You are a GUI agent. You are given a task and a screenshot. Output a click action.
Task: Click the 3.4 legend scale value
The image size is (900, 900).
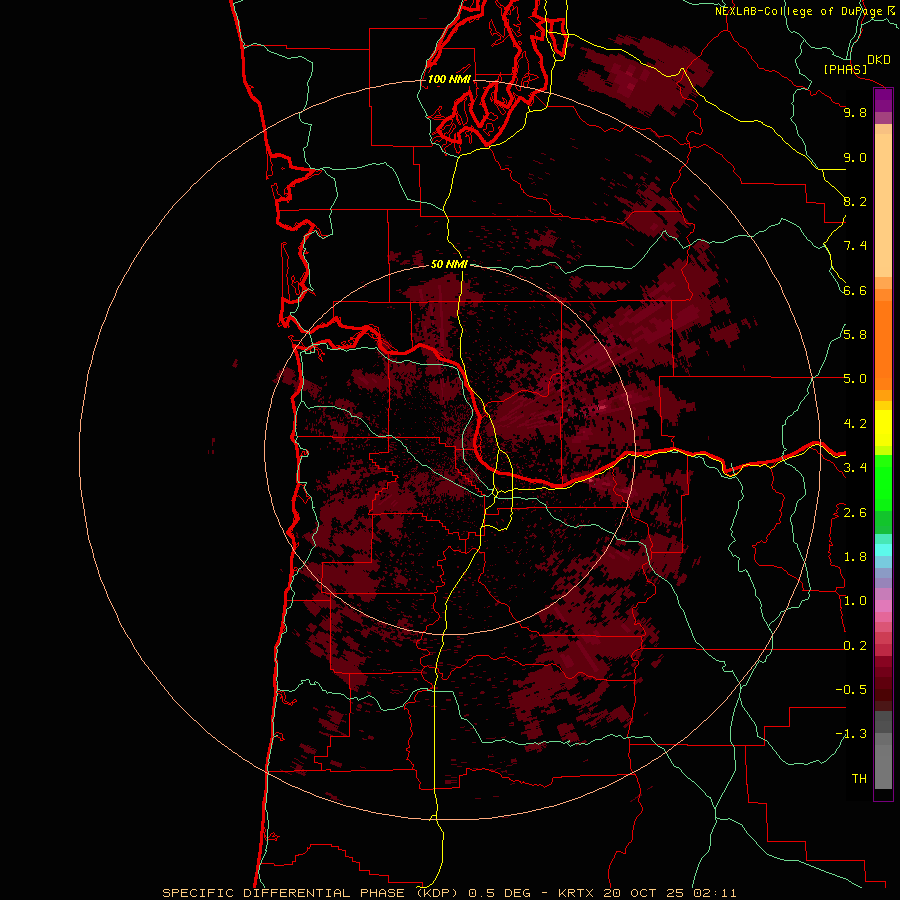coord(855,468)
